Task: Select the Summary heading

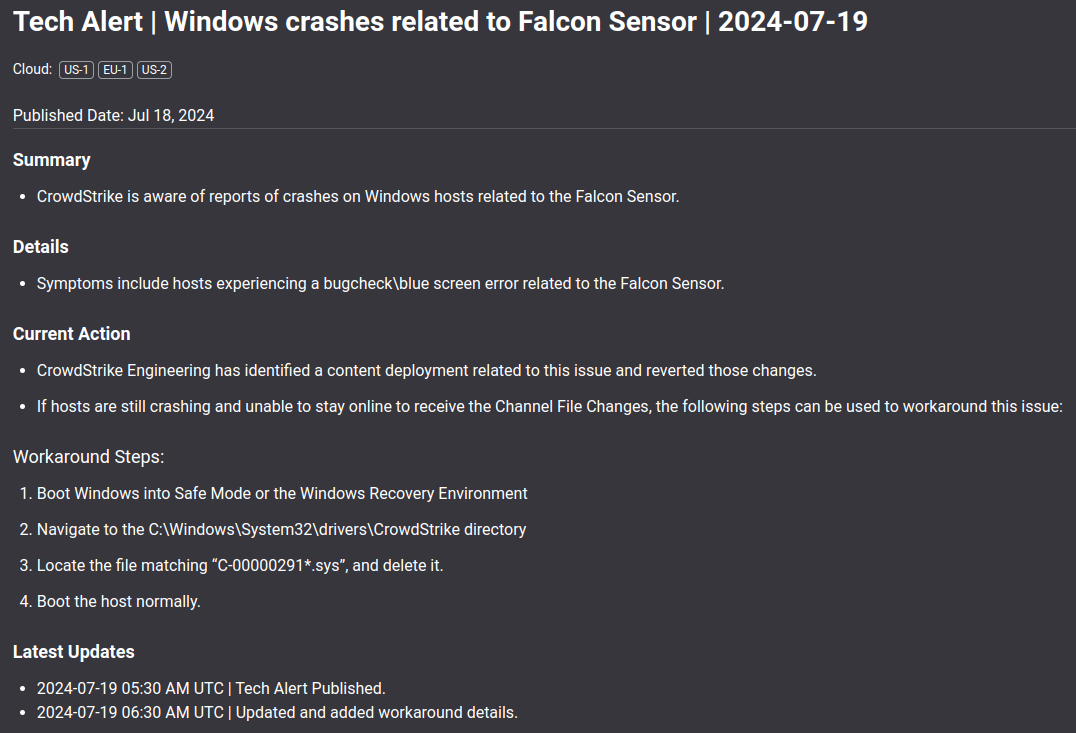Action: click(52, 160)
